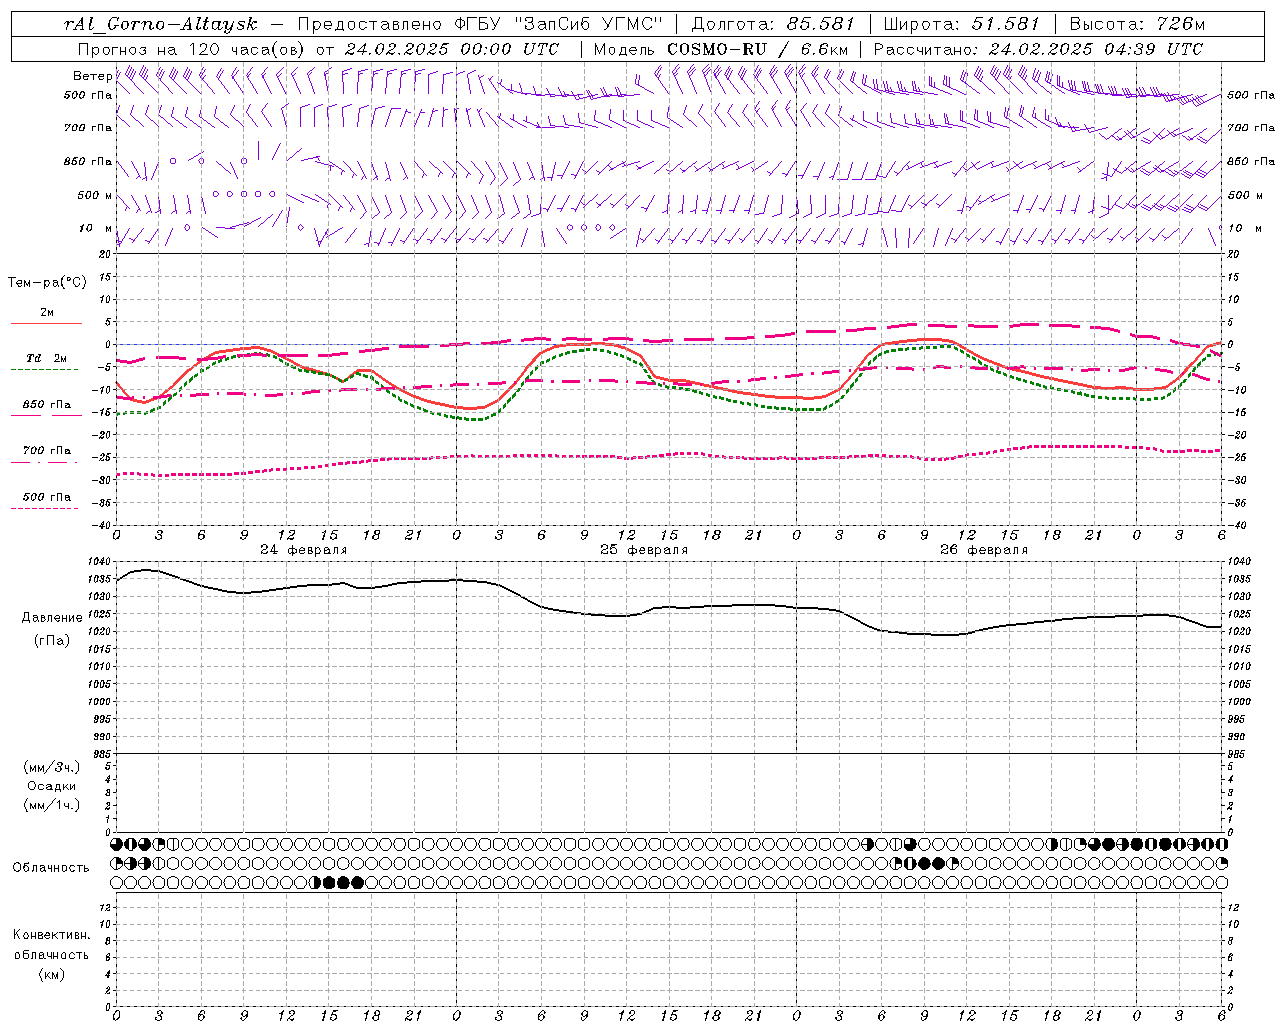The width and height of the screenshot is (1280, 1024).
Task: Click the Ветер wind panel label
Action: 92,76
